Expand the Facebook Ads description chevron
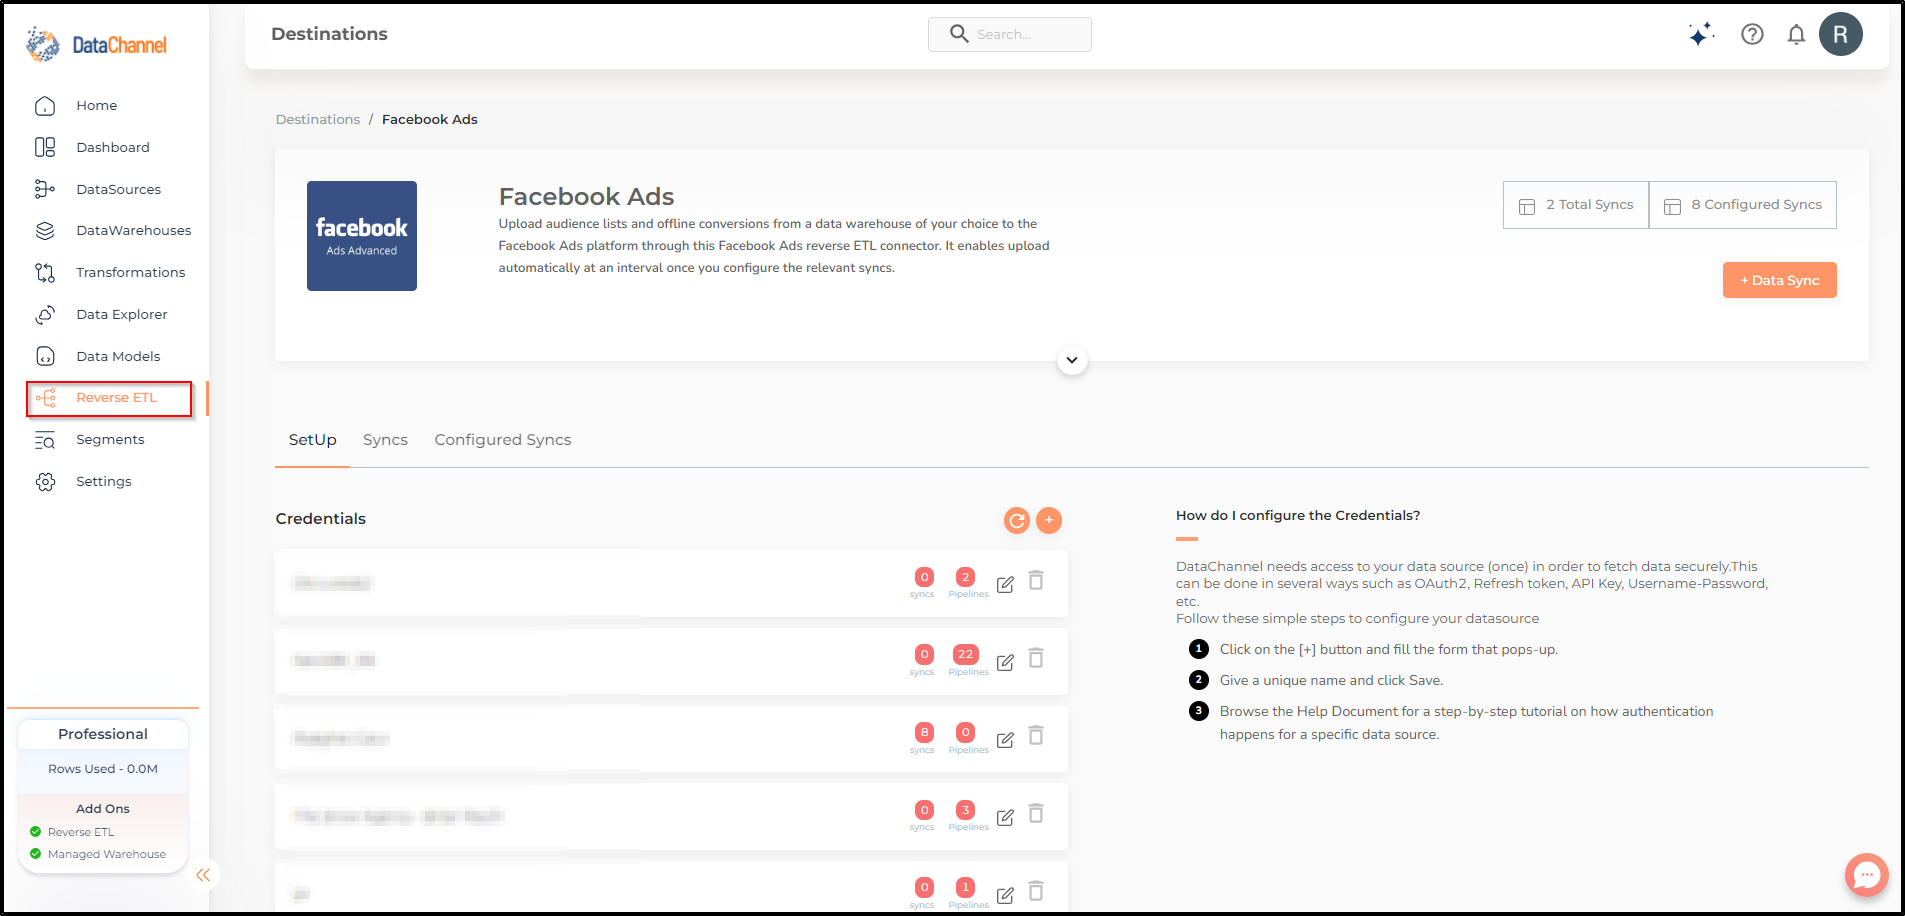The width and height of the screenshot is (1905, 916). (1072, 360)
